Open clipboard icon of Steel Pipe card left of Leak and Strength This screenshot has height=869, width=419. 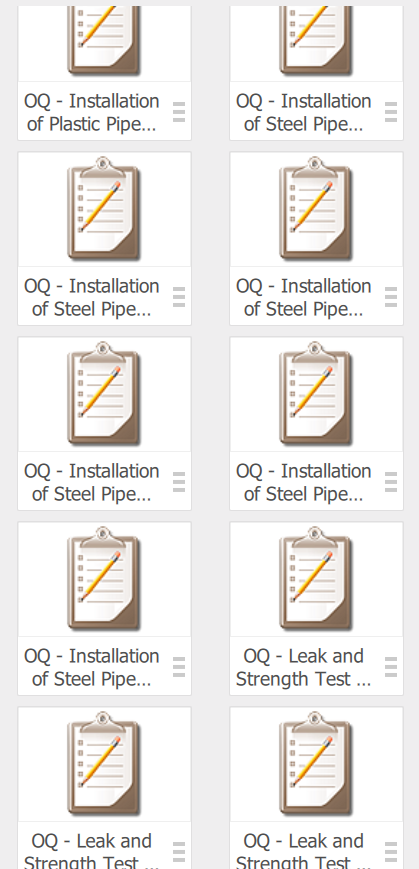click(104, 579)
